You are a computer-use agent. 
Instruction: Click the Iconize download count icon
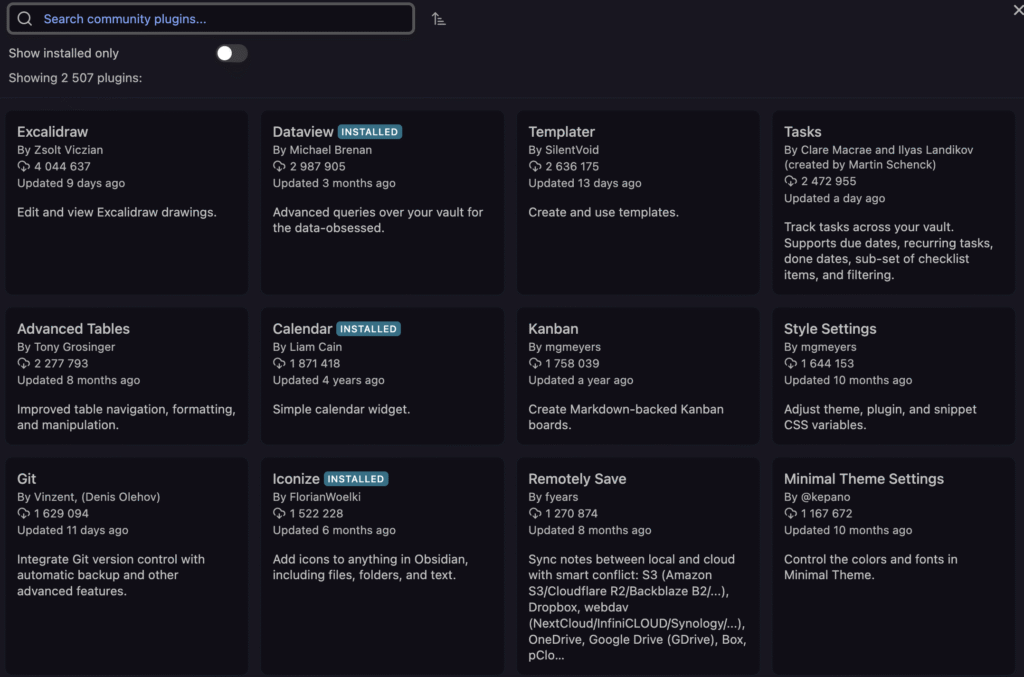pyautogui.click(x=279, y=513)
